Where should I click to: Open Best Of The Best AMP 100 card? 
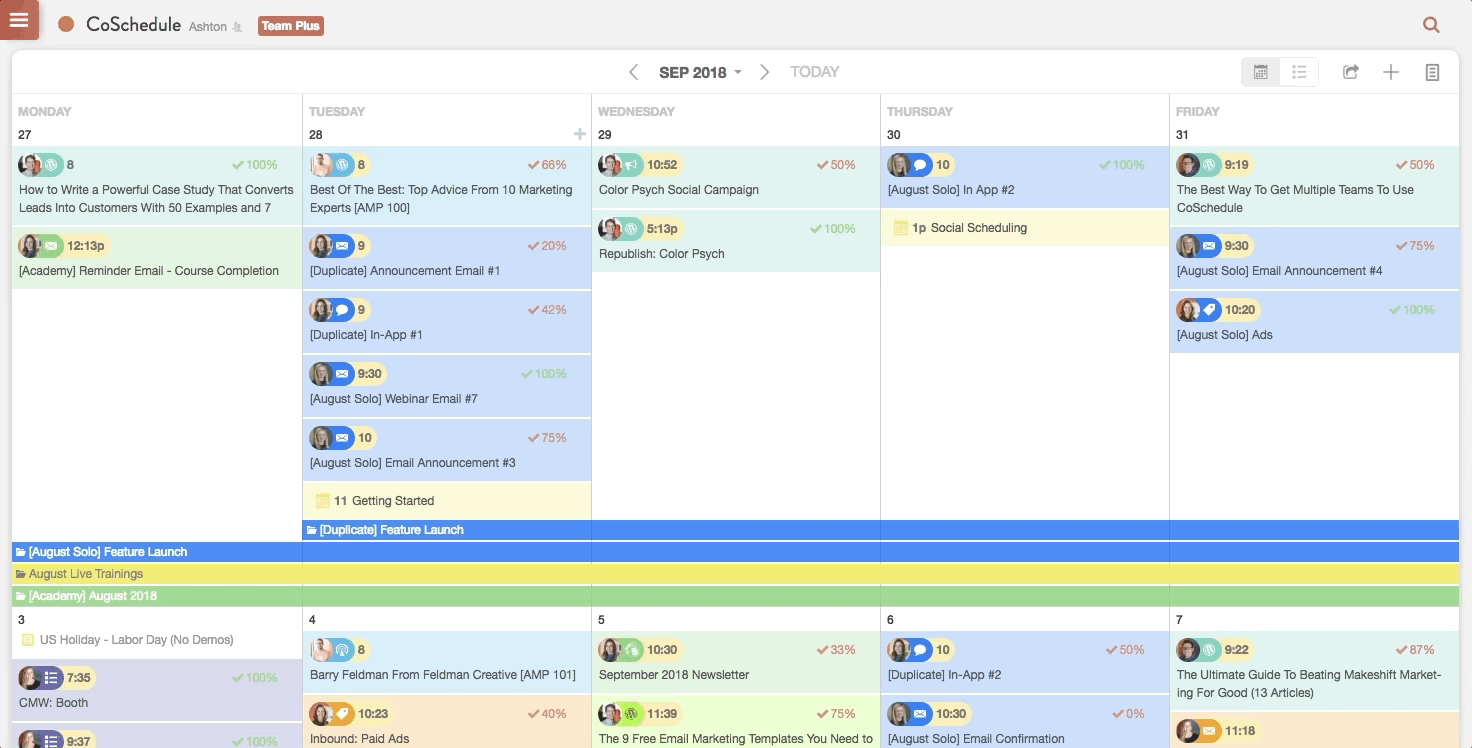click(x=446, y=186)
